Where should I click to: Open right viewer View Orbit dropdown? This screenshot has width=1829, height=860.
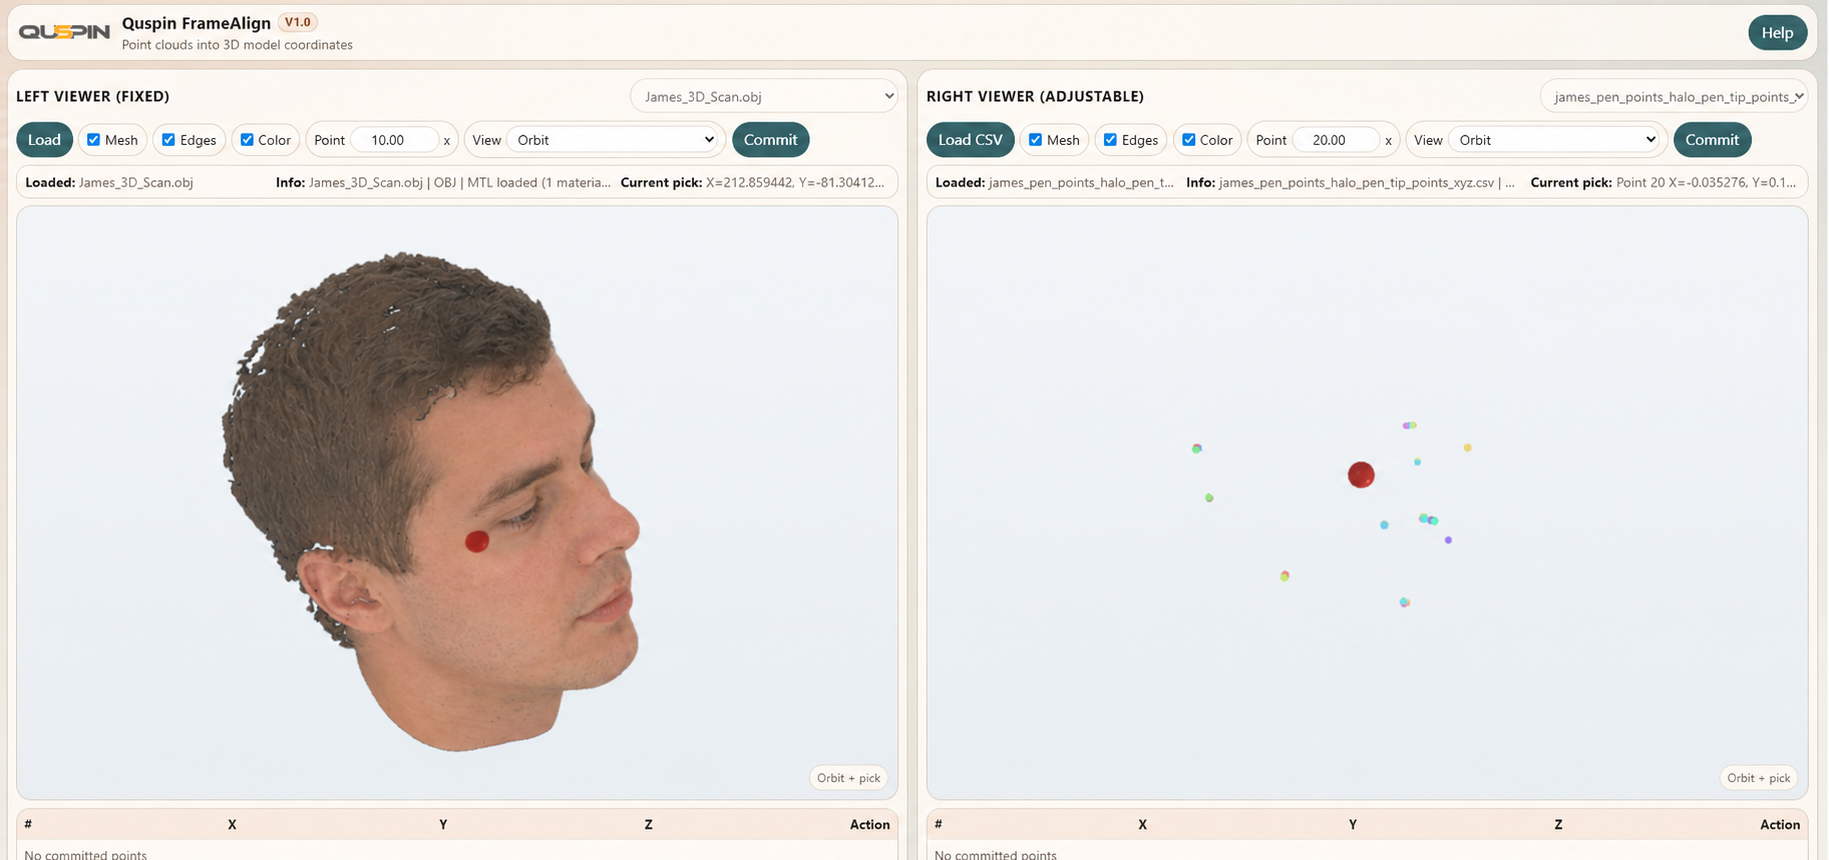point(1555,140)
